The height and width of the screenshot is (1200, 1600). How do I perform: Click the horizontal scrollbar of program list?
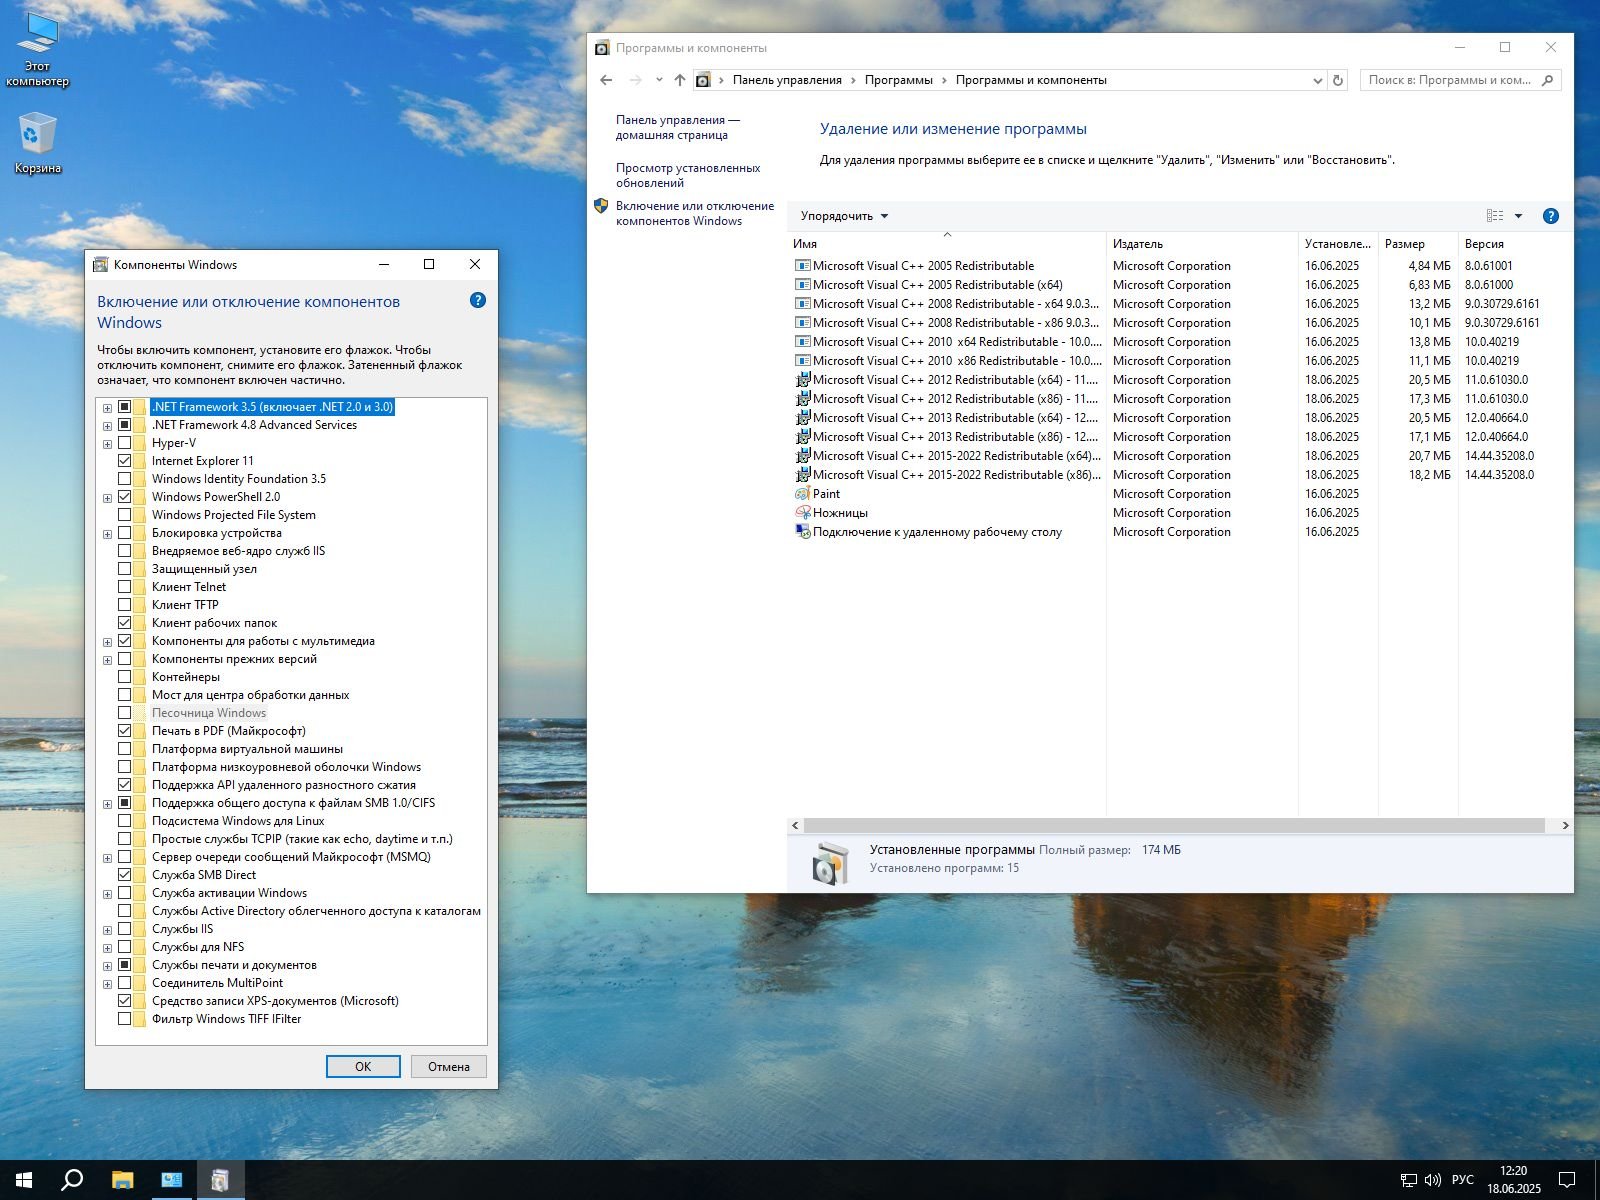pyautogui.click(x=1174, y=826)
